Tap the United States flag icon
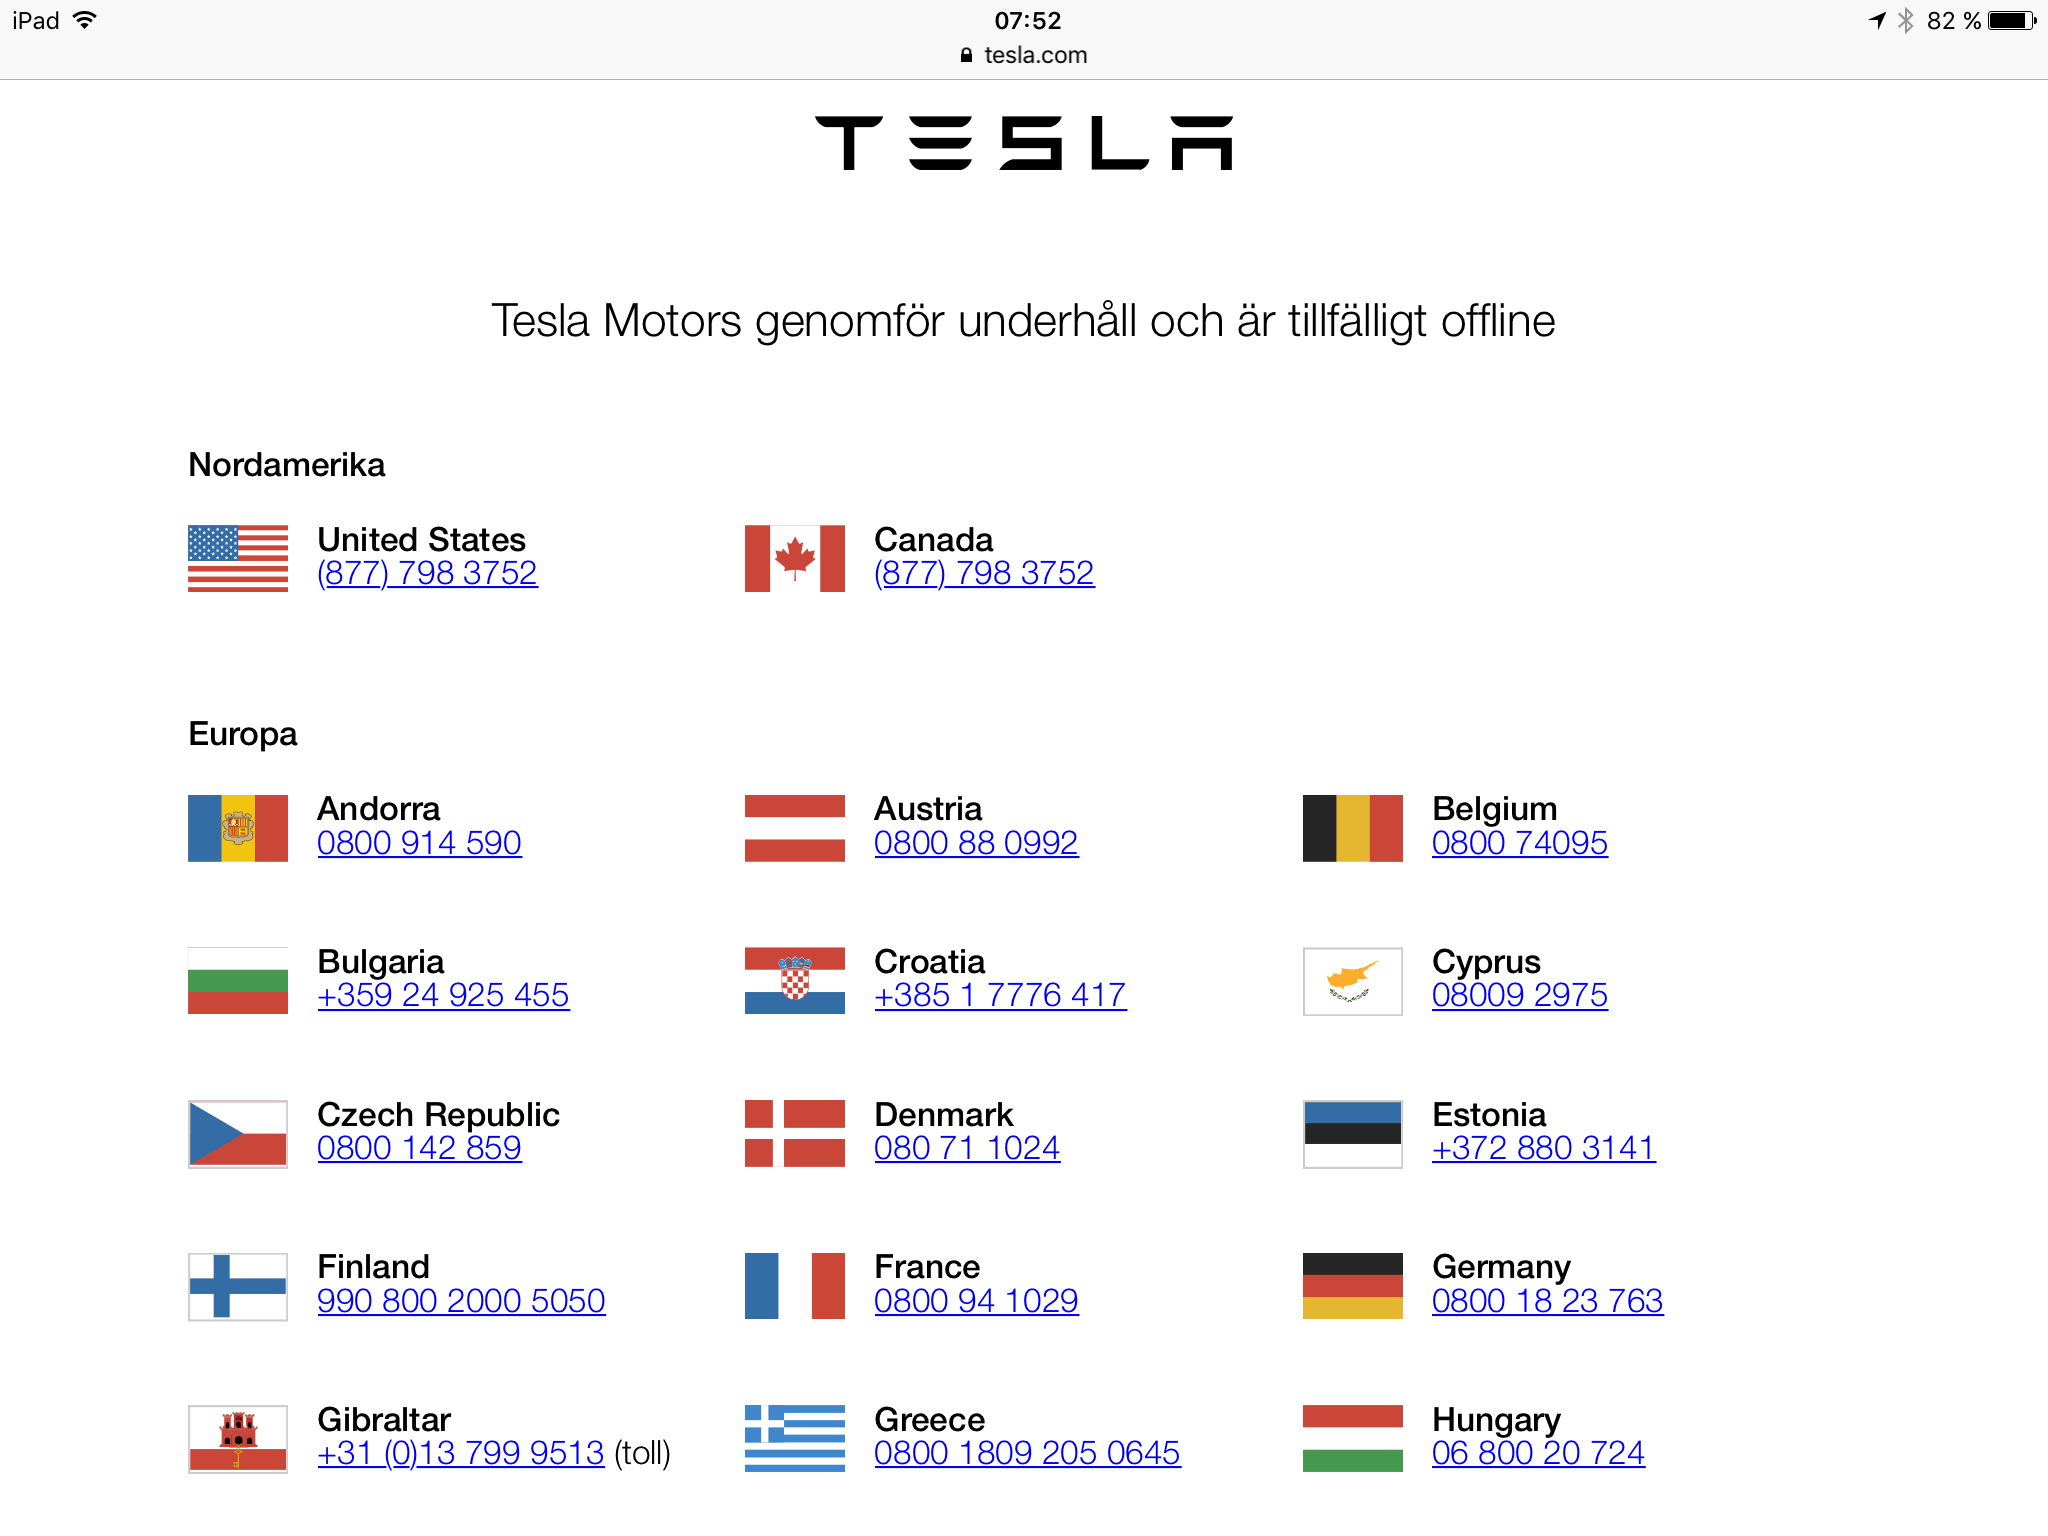The image size is (2048, 1536). pos(238,558)
